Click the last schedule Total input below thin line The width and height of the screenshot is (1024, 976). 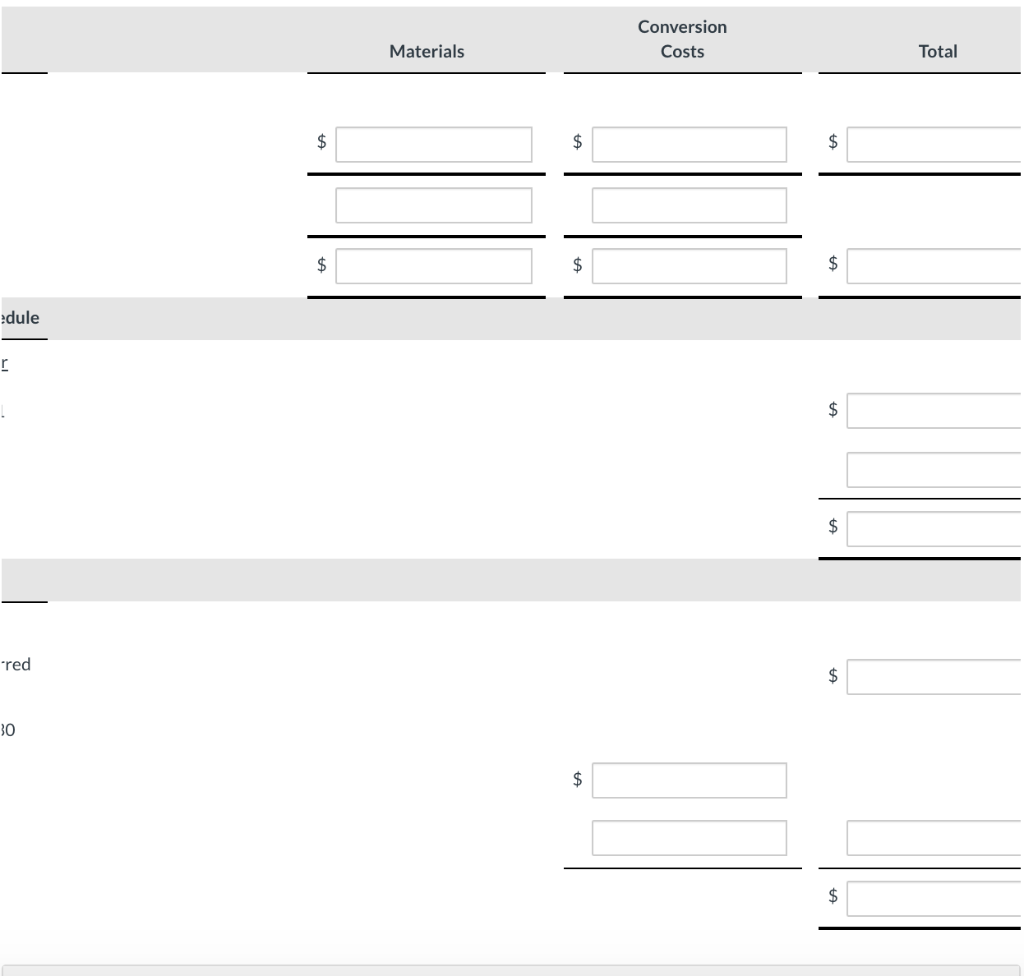tap(935, 529)
